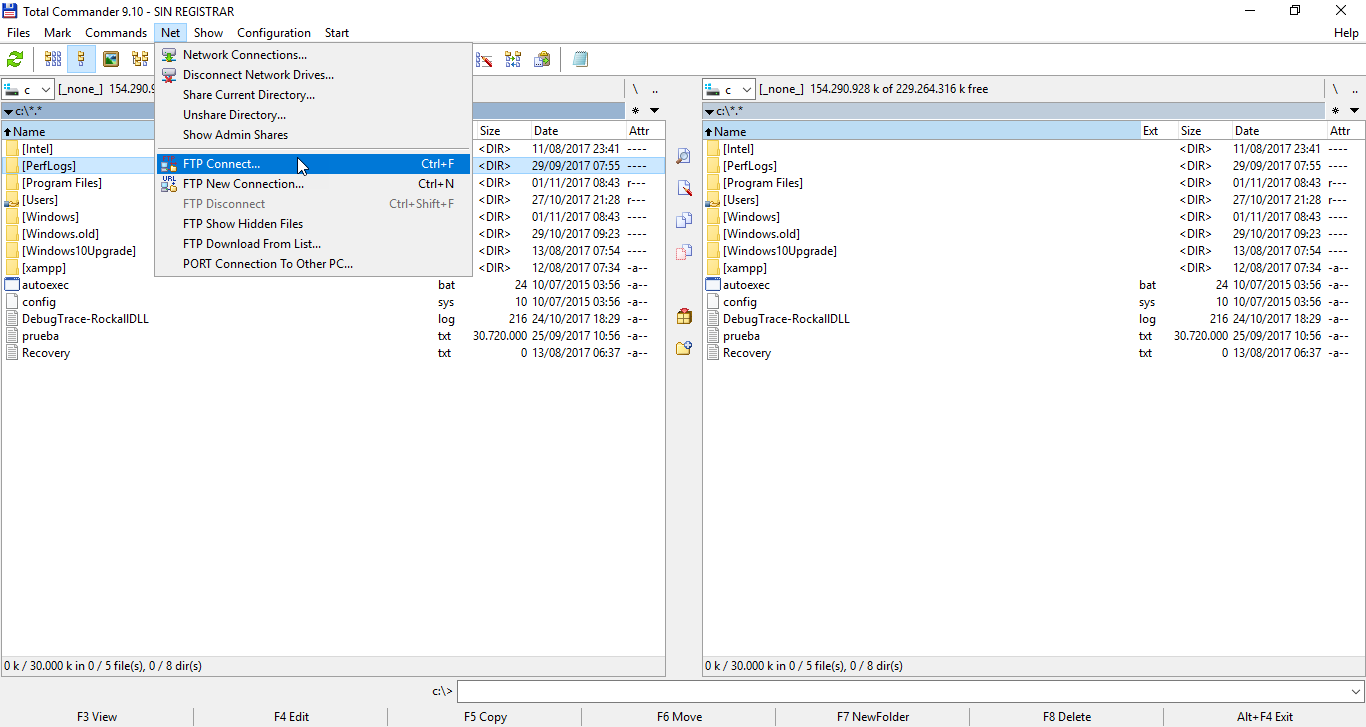Choose FTP New Connection... menu entry
This screenshot has height=727, width=1366.
313,184
